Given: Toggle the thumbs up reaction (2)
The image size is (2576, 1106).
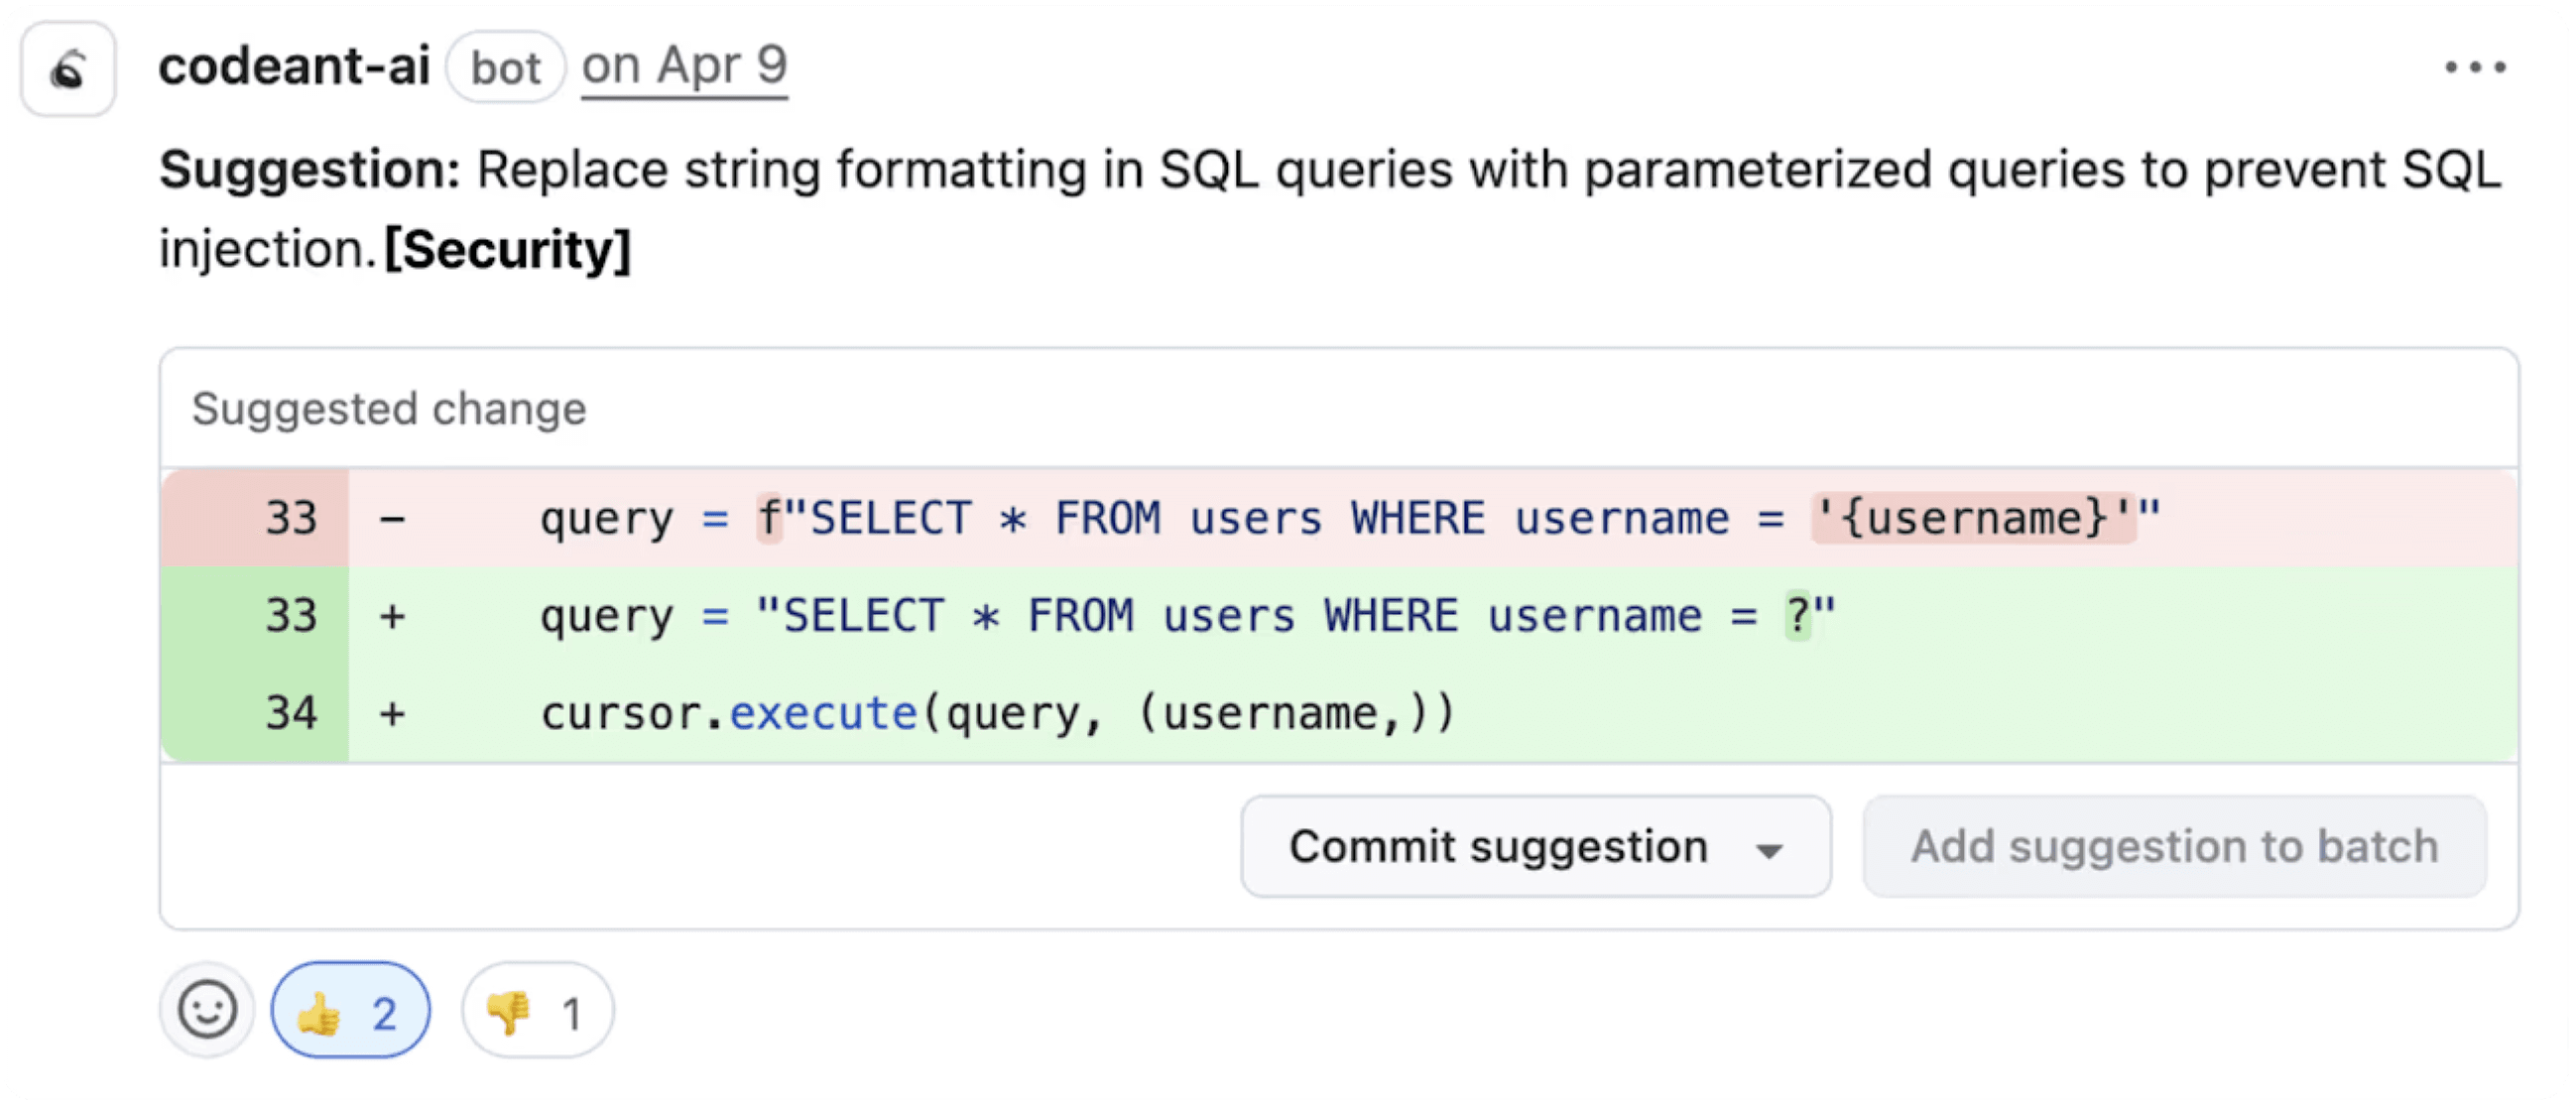Looking at the screenshot, I should (351, 1010).
